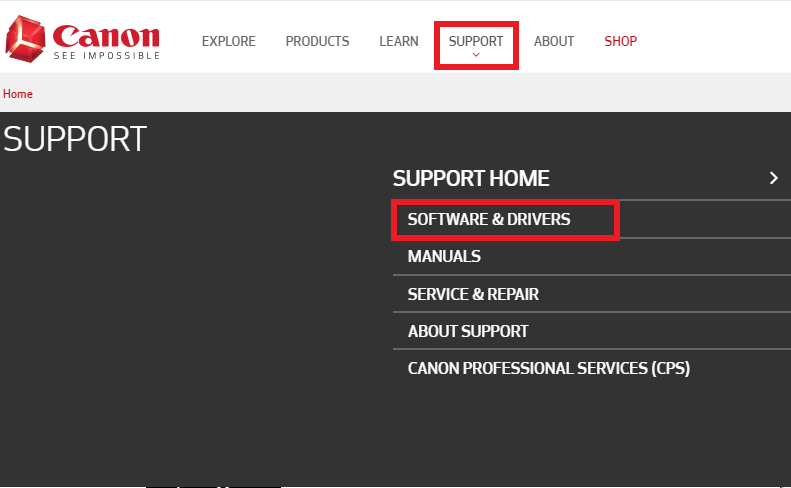Click SUPPORT in the top navigation

(476, 41)
